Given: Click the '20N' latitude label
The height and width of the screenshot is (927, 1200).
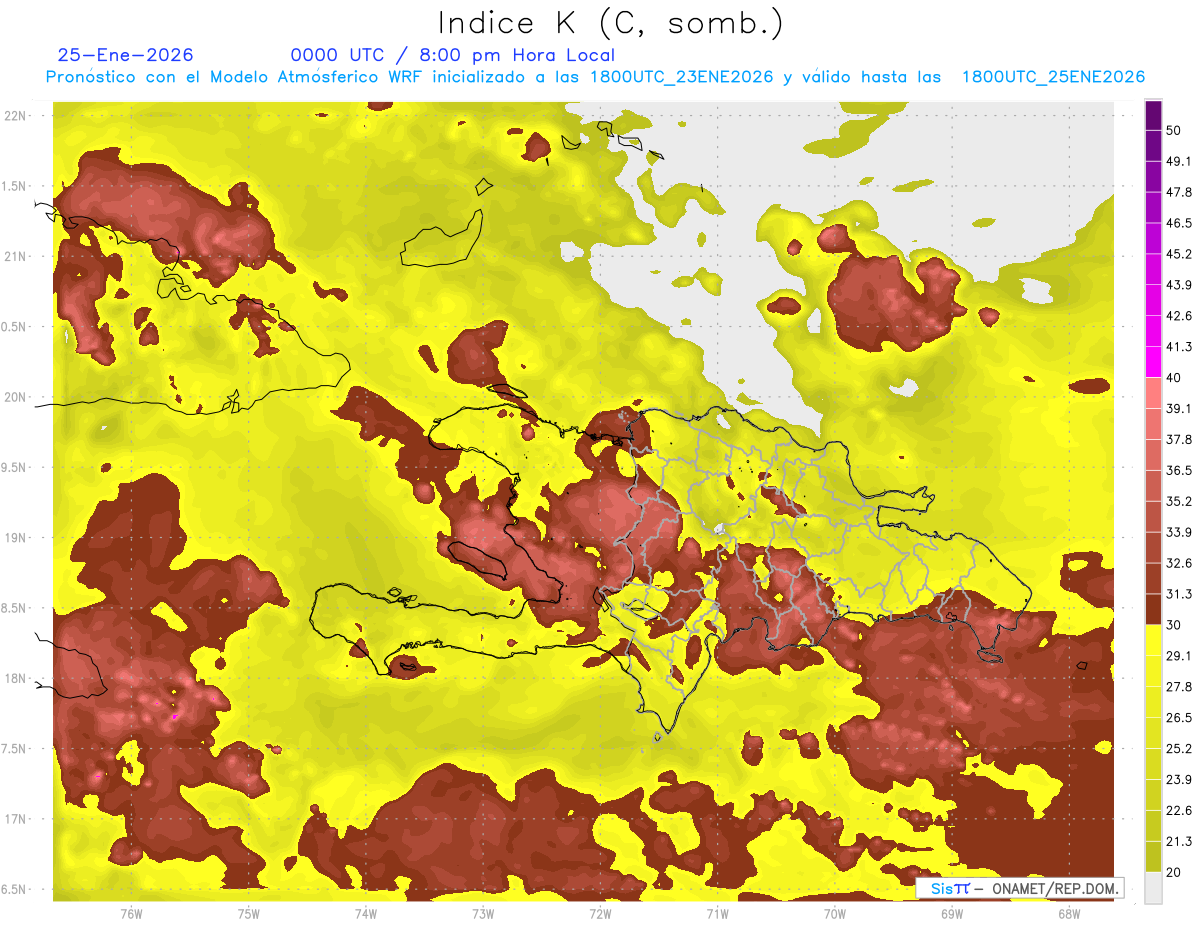Looking at the screenshot, I should pos(16,397).
